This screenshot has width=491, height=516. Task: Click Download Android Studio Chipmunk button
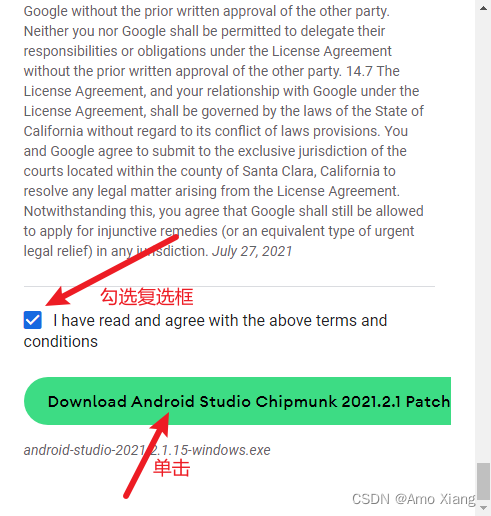point(237,401)
